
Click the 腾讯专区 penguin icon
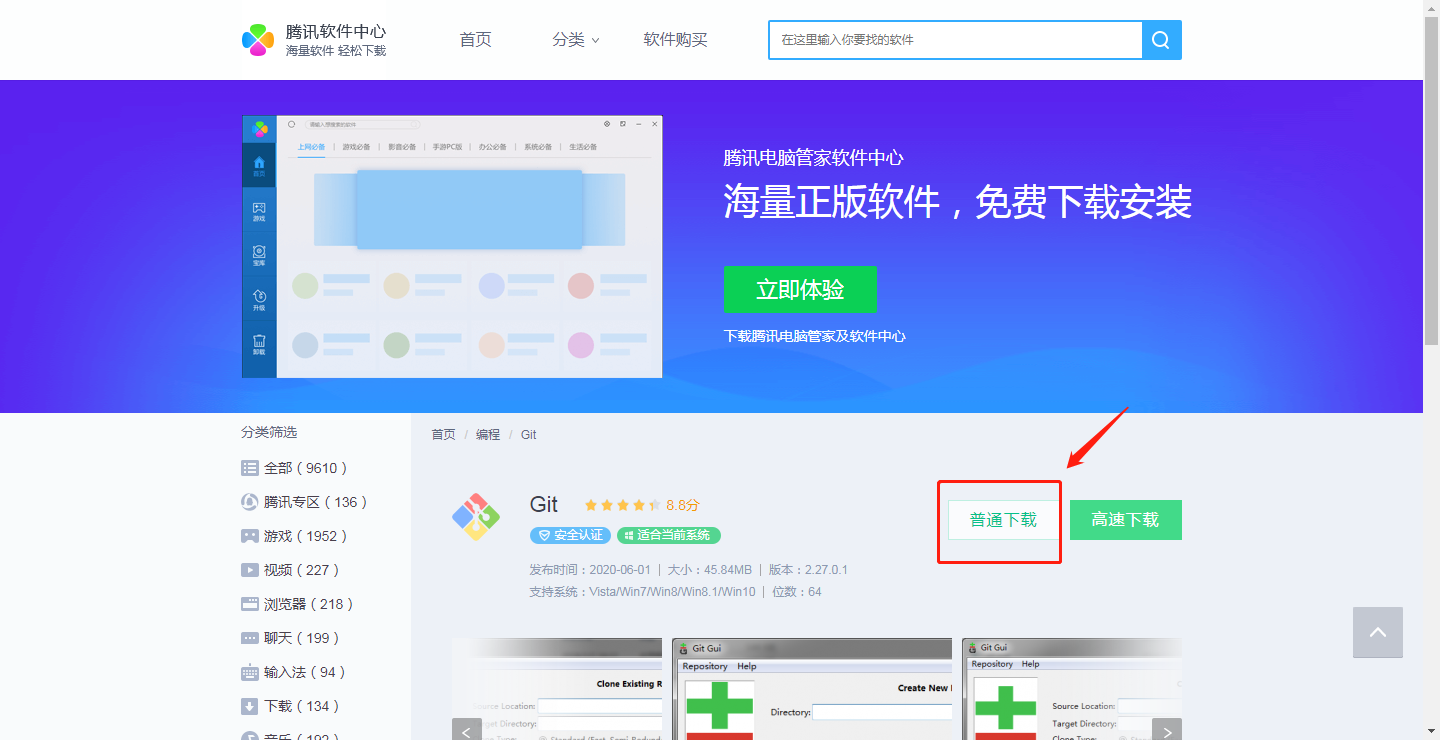click(250, 502)
